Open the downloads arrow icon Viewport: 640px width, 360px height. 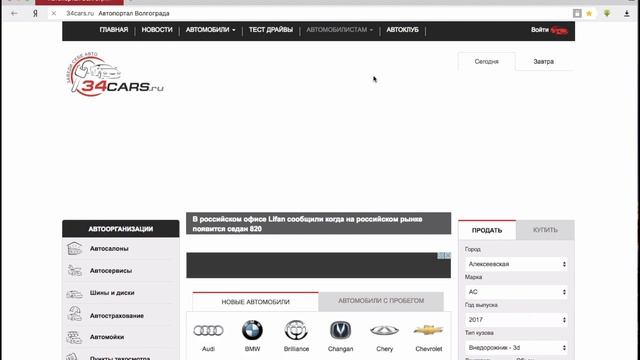[627, 13]
